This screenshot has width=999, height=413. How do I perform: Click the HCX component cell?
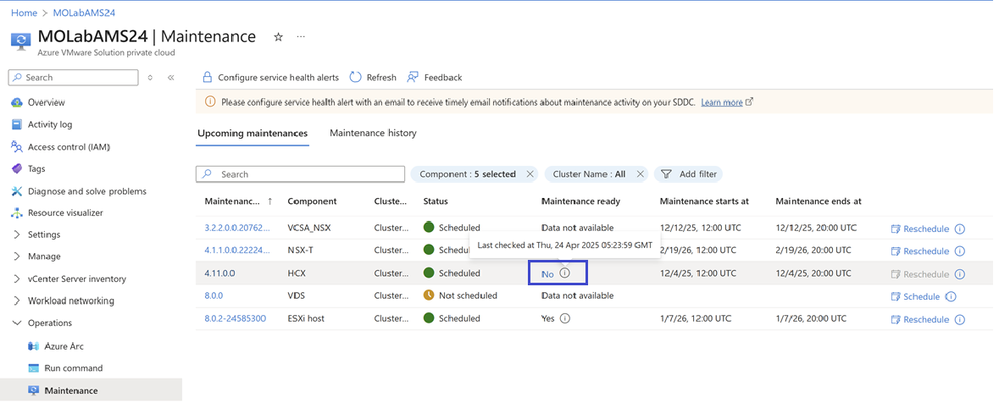[x=297, y=273]
